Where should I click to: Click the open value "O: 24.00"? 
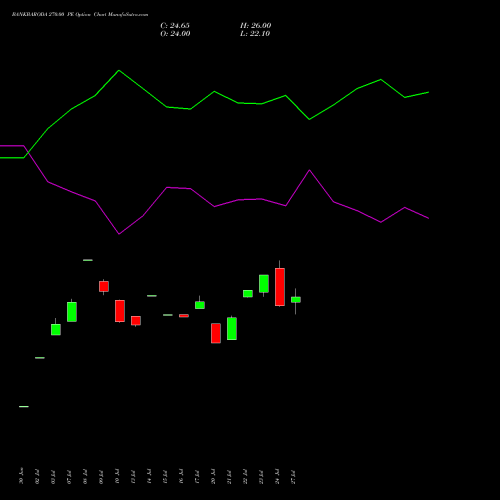(175, 34)
